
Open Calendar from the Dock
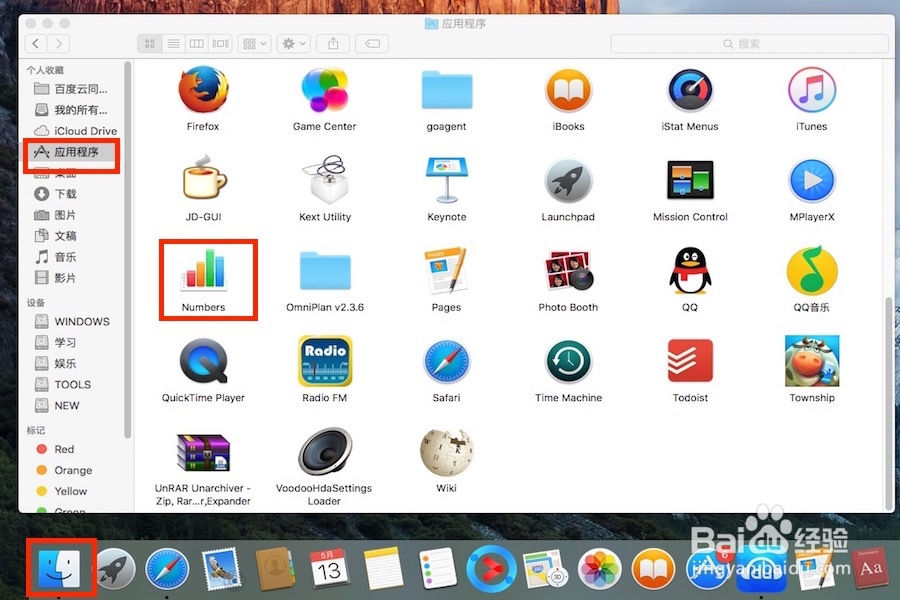click(329, 569)
